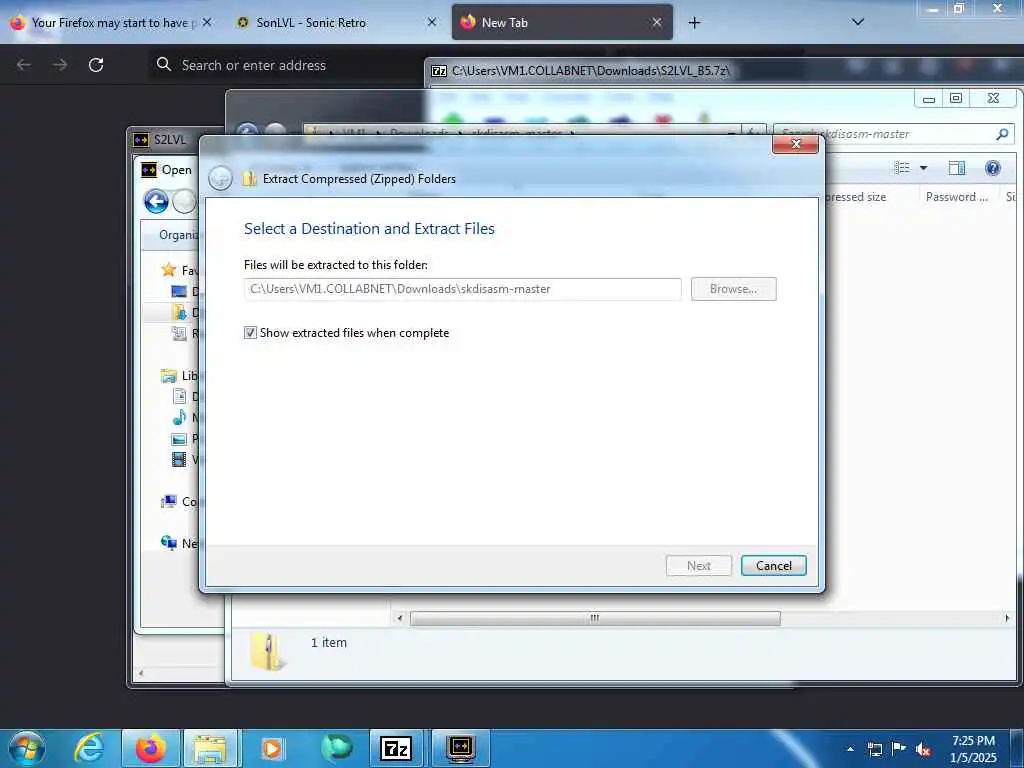This screenshot has height=768, width=1024.
Task: Click the Windows Explorer taskbar icon
Action: [210, 748]
